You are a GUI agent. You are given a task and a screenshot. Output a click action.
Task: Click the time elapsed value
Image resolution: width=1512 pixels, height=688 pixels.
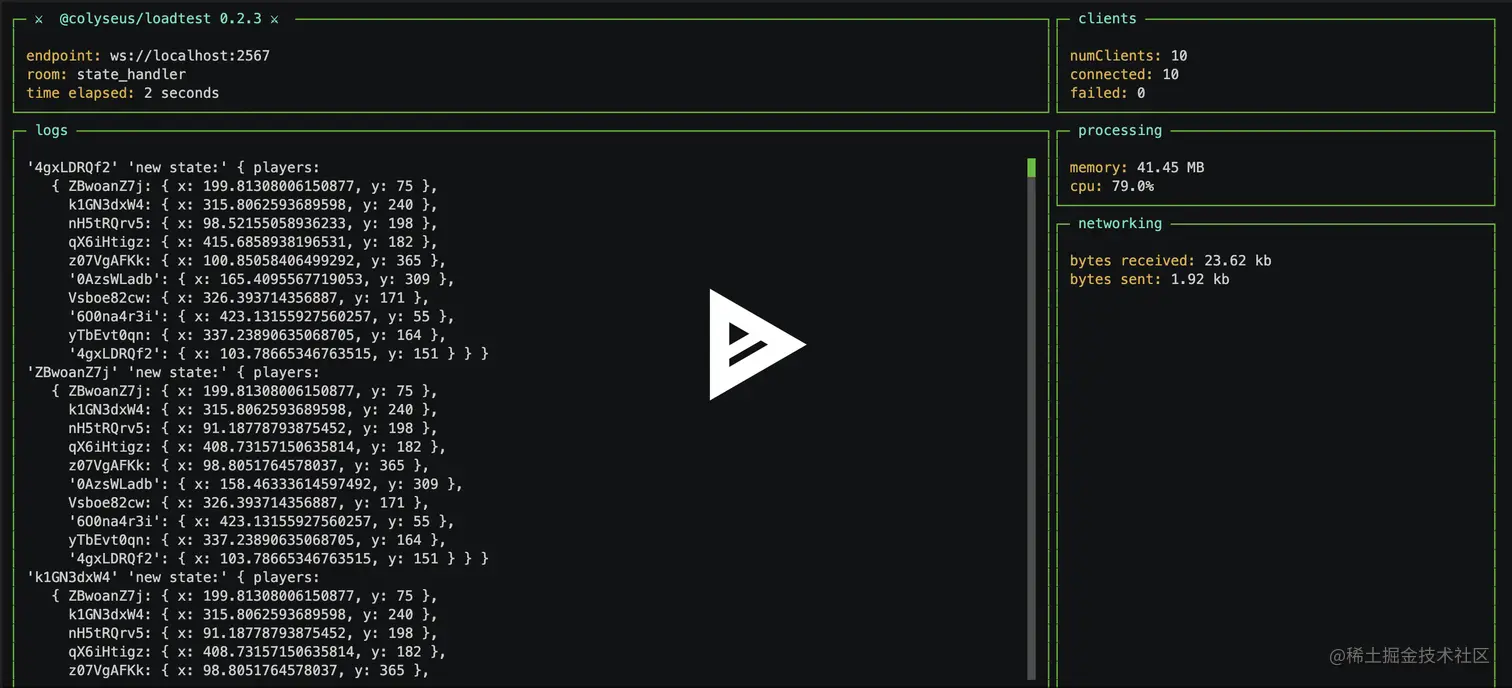click(183, 92)
